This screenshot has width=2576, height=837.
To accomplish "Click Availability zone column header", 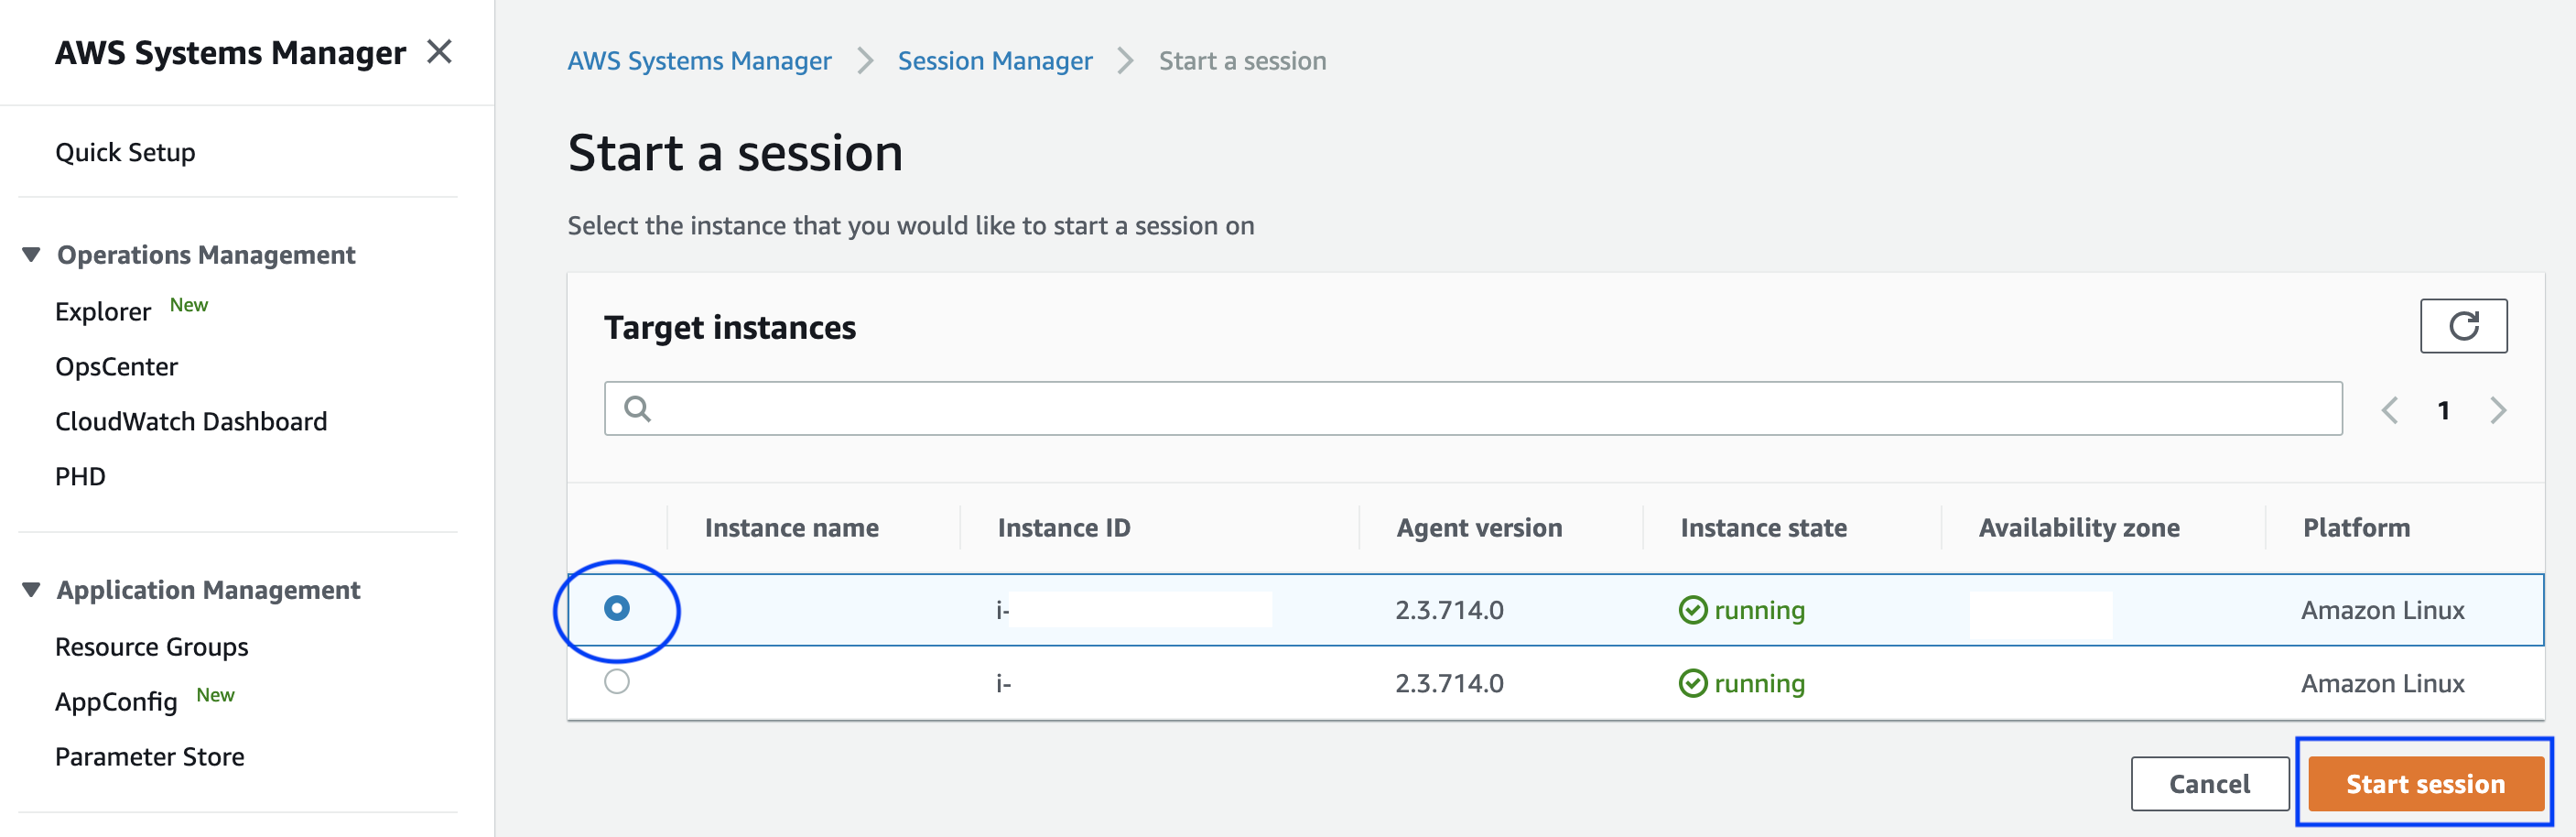I will click(2079, 528).
